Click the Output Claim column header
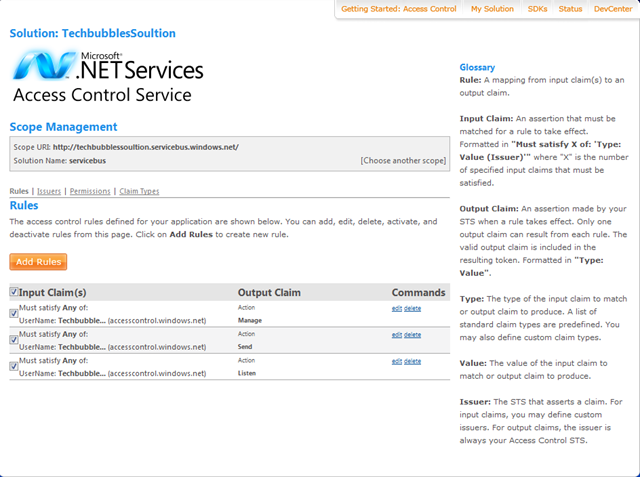The width and height of the screenshot is (640, 477). pos(269,293)
